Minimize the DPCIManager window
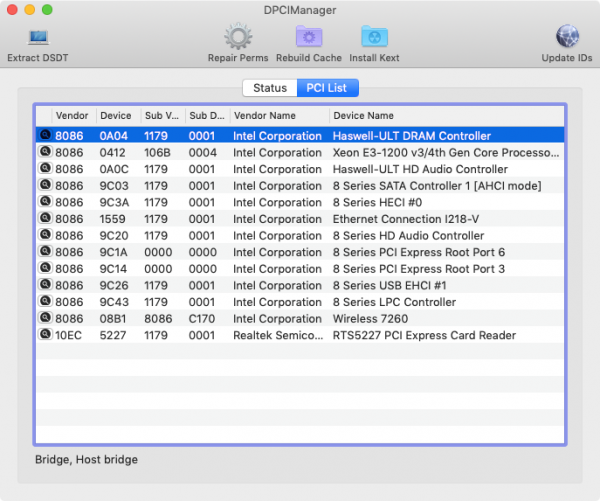This screenshot has width=600, height=501. tap(29, 9)
